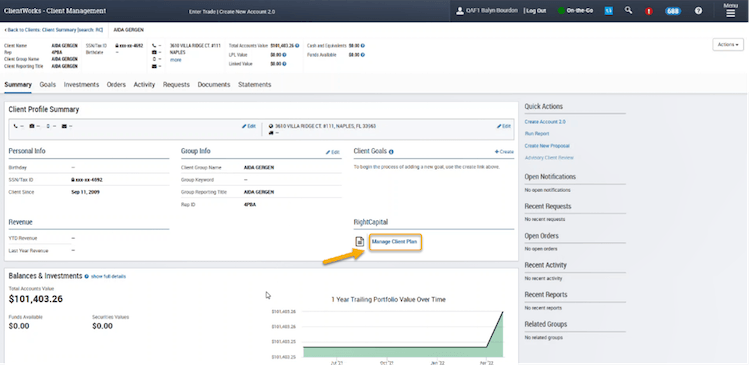Screen dimensions: 750x366
Task: Switch to the Summary tab
Action: tap(18, 84)
